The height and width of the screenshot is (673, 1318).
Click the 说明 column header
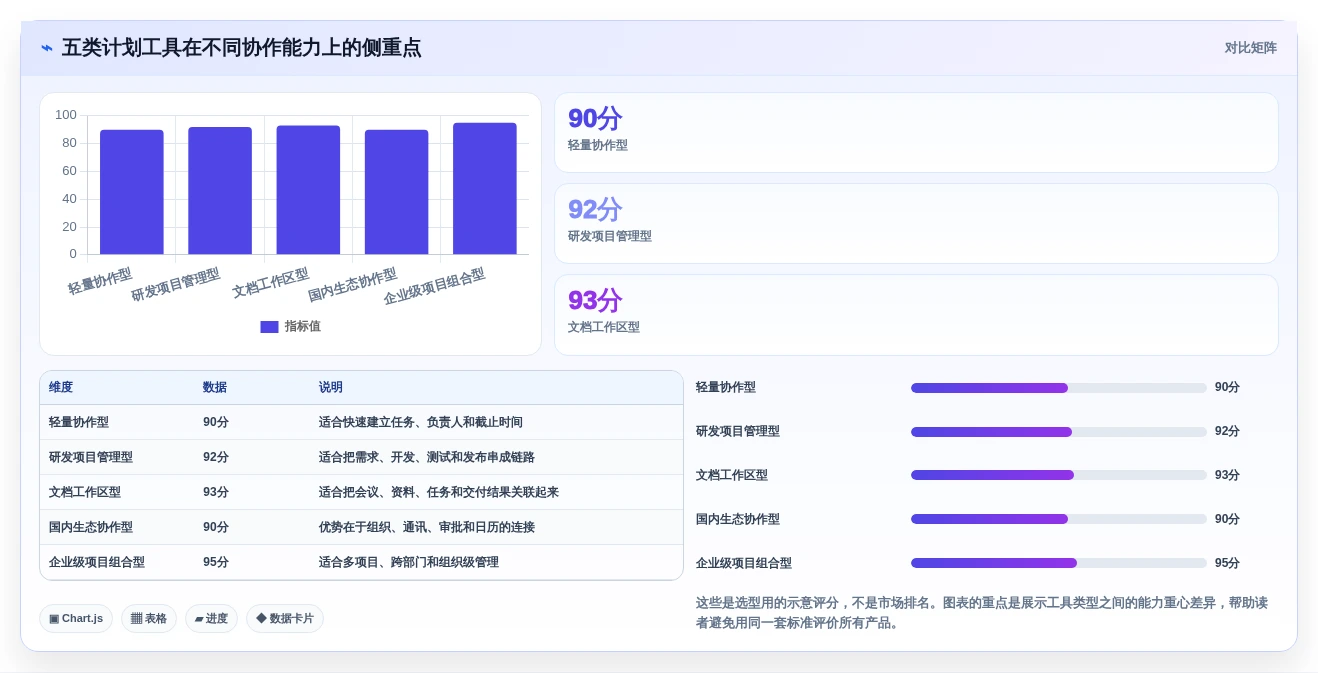click(x=331, y=387)
